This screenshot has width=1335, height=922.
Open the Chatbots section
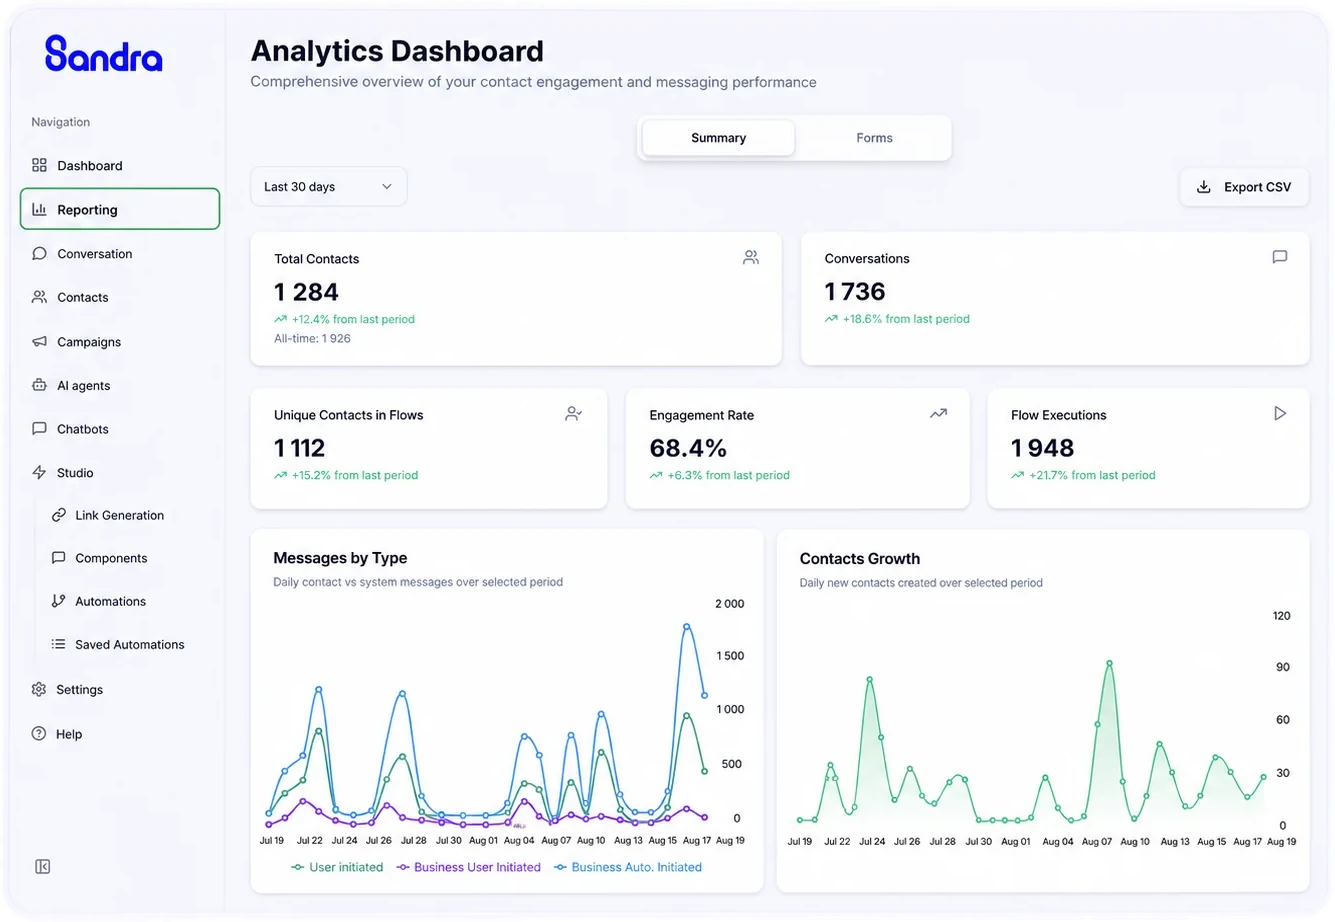point(120,428)
